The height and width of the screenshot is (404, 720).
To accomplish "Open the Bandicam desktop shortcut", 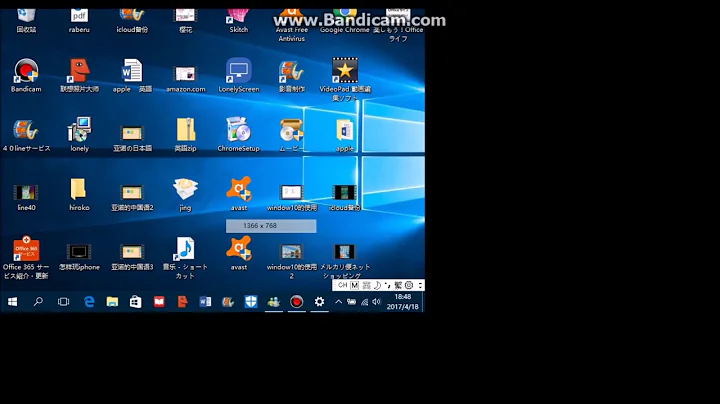I will [26, 71].
